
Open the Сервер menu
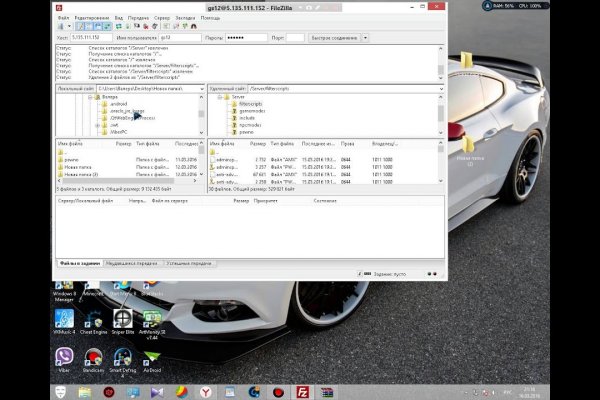click(x=161, y=17)
